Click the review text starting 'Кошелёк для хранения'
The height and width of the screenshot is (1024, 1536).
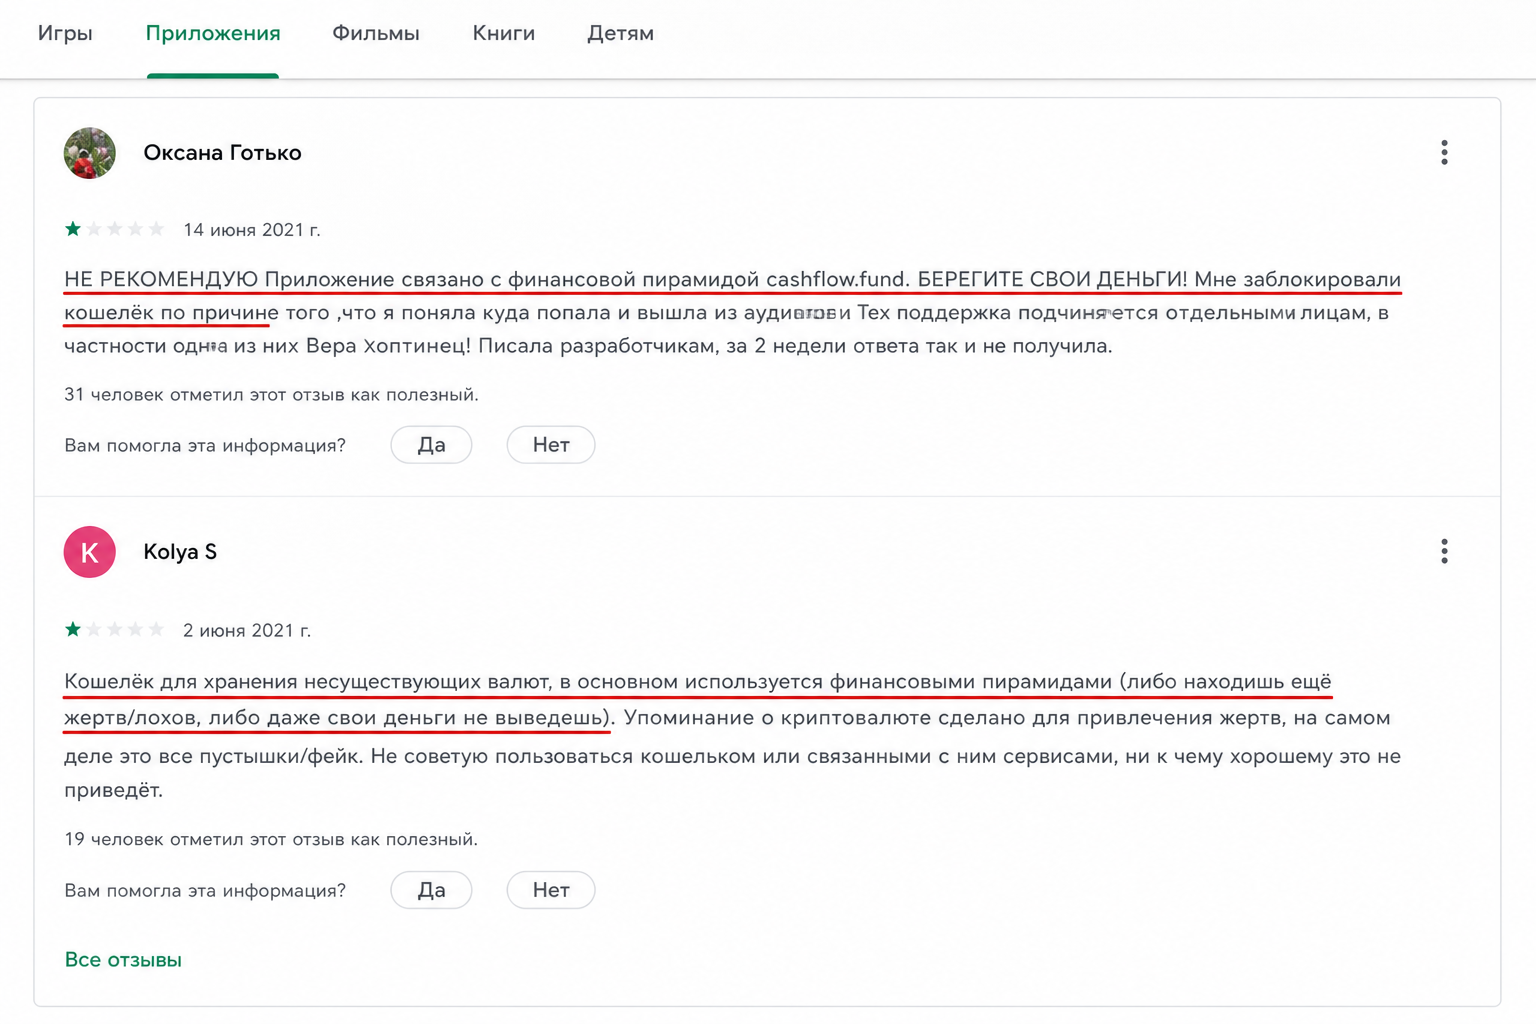[x=733, y=735]
